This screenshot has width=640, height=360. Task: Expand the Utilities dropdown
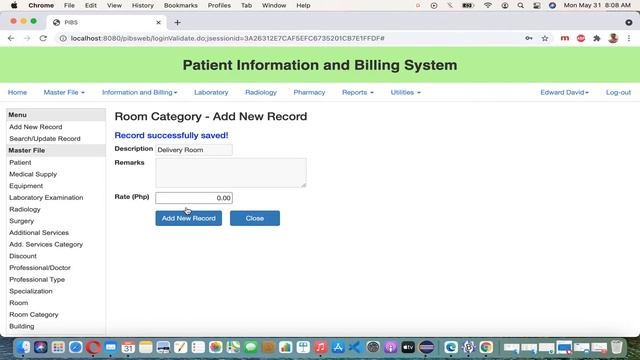[405, 92]
